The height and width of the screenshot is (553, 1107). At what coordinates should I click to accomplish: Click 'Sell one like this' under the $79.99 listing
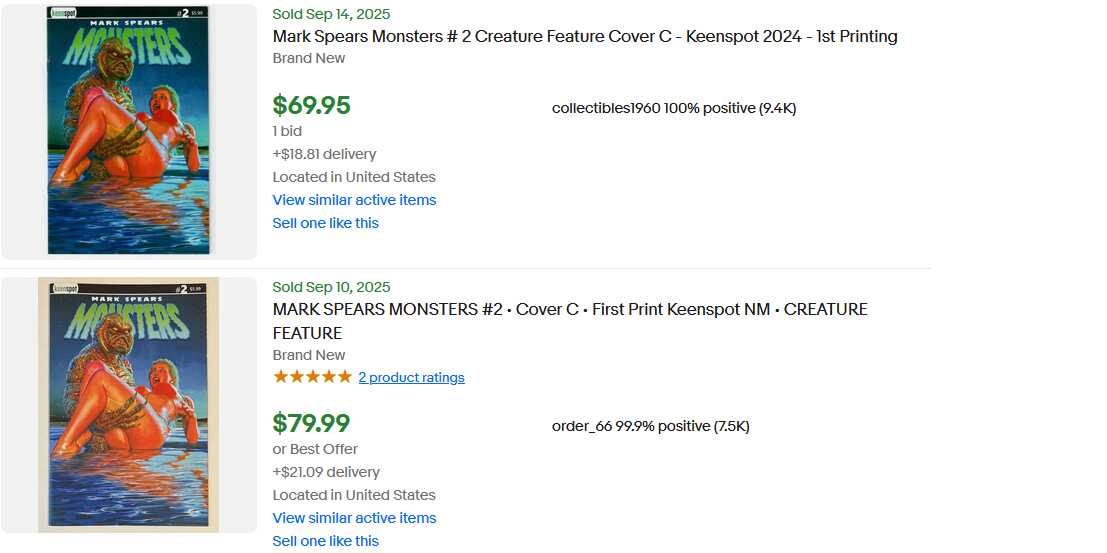[325, 541]
